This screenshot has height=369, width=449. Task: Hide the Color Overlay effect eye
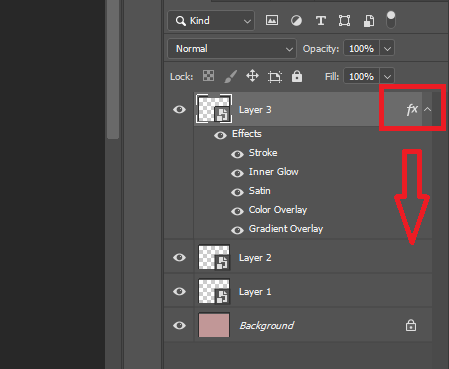pos(237,211)
